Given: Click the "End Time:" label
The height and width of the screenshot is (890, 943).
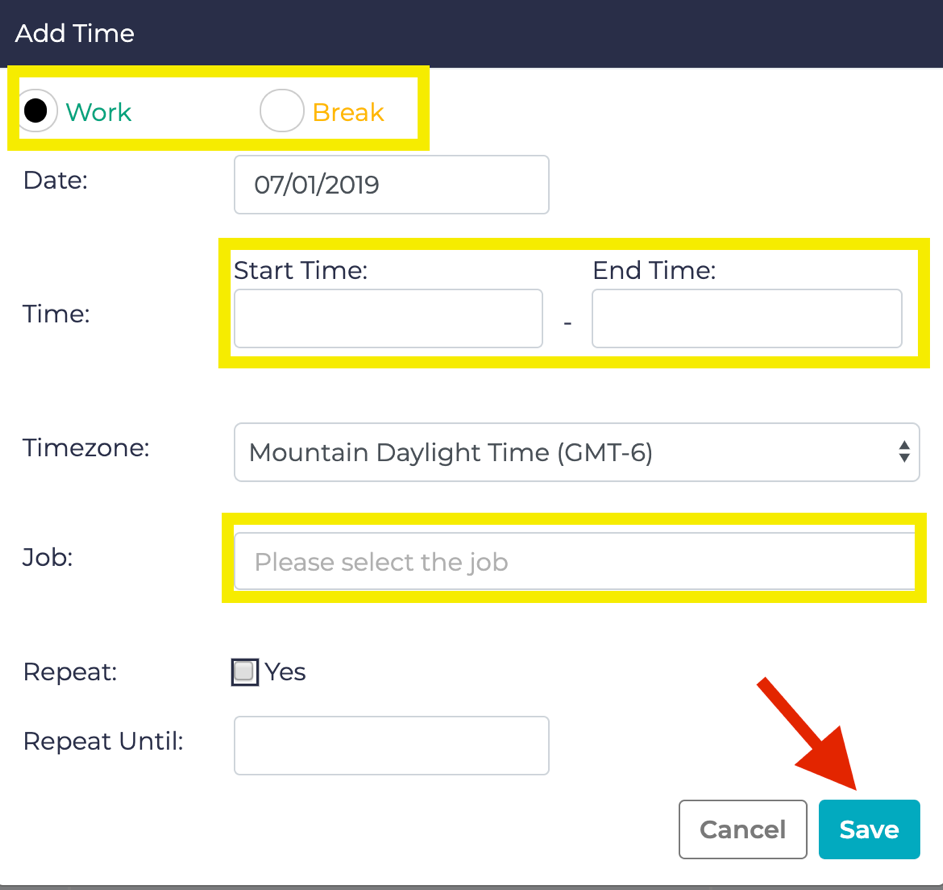Looking at the screenshot, I should point(654,270).
